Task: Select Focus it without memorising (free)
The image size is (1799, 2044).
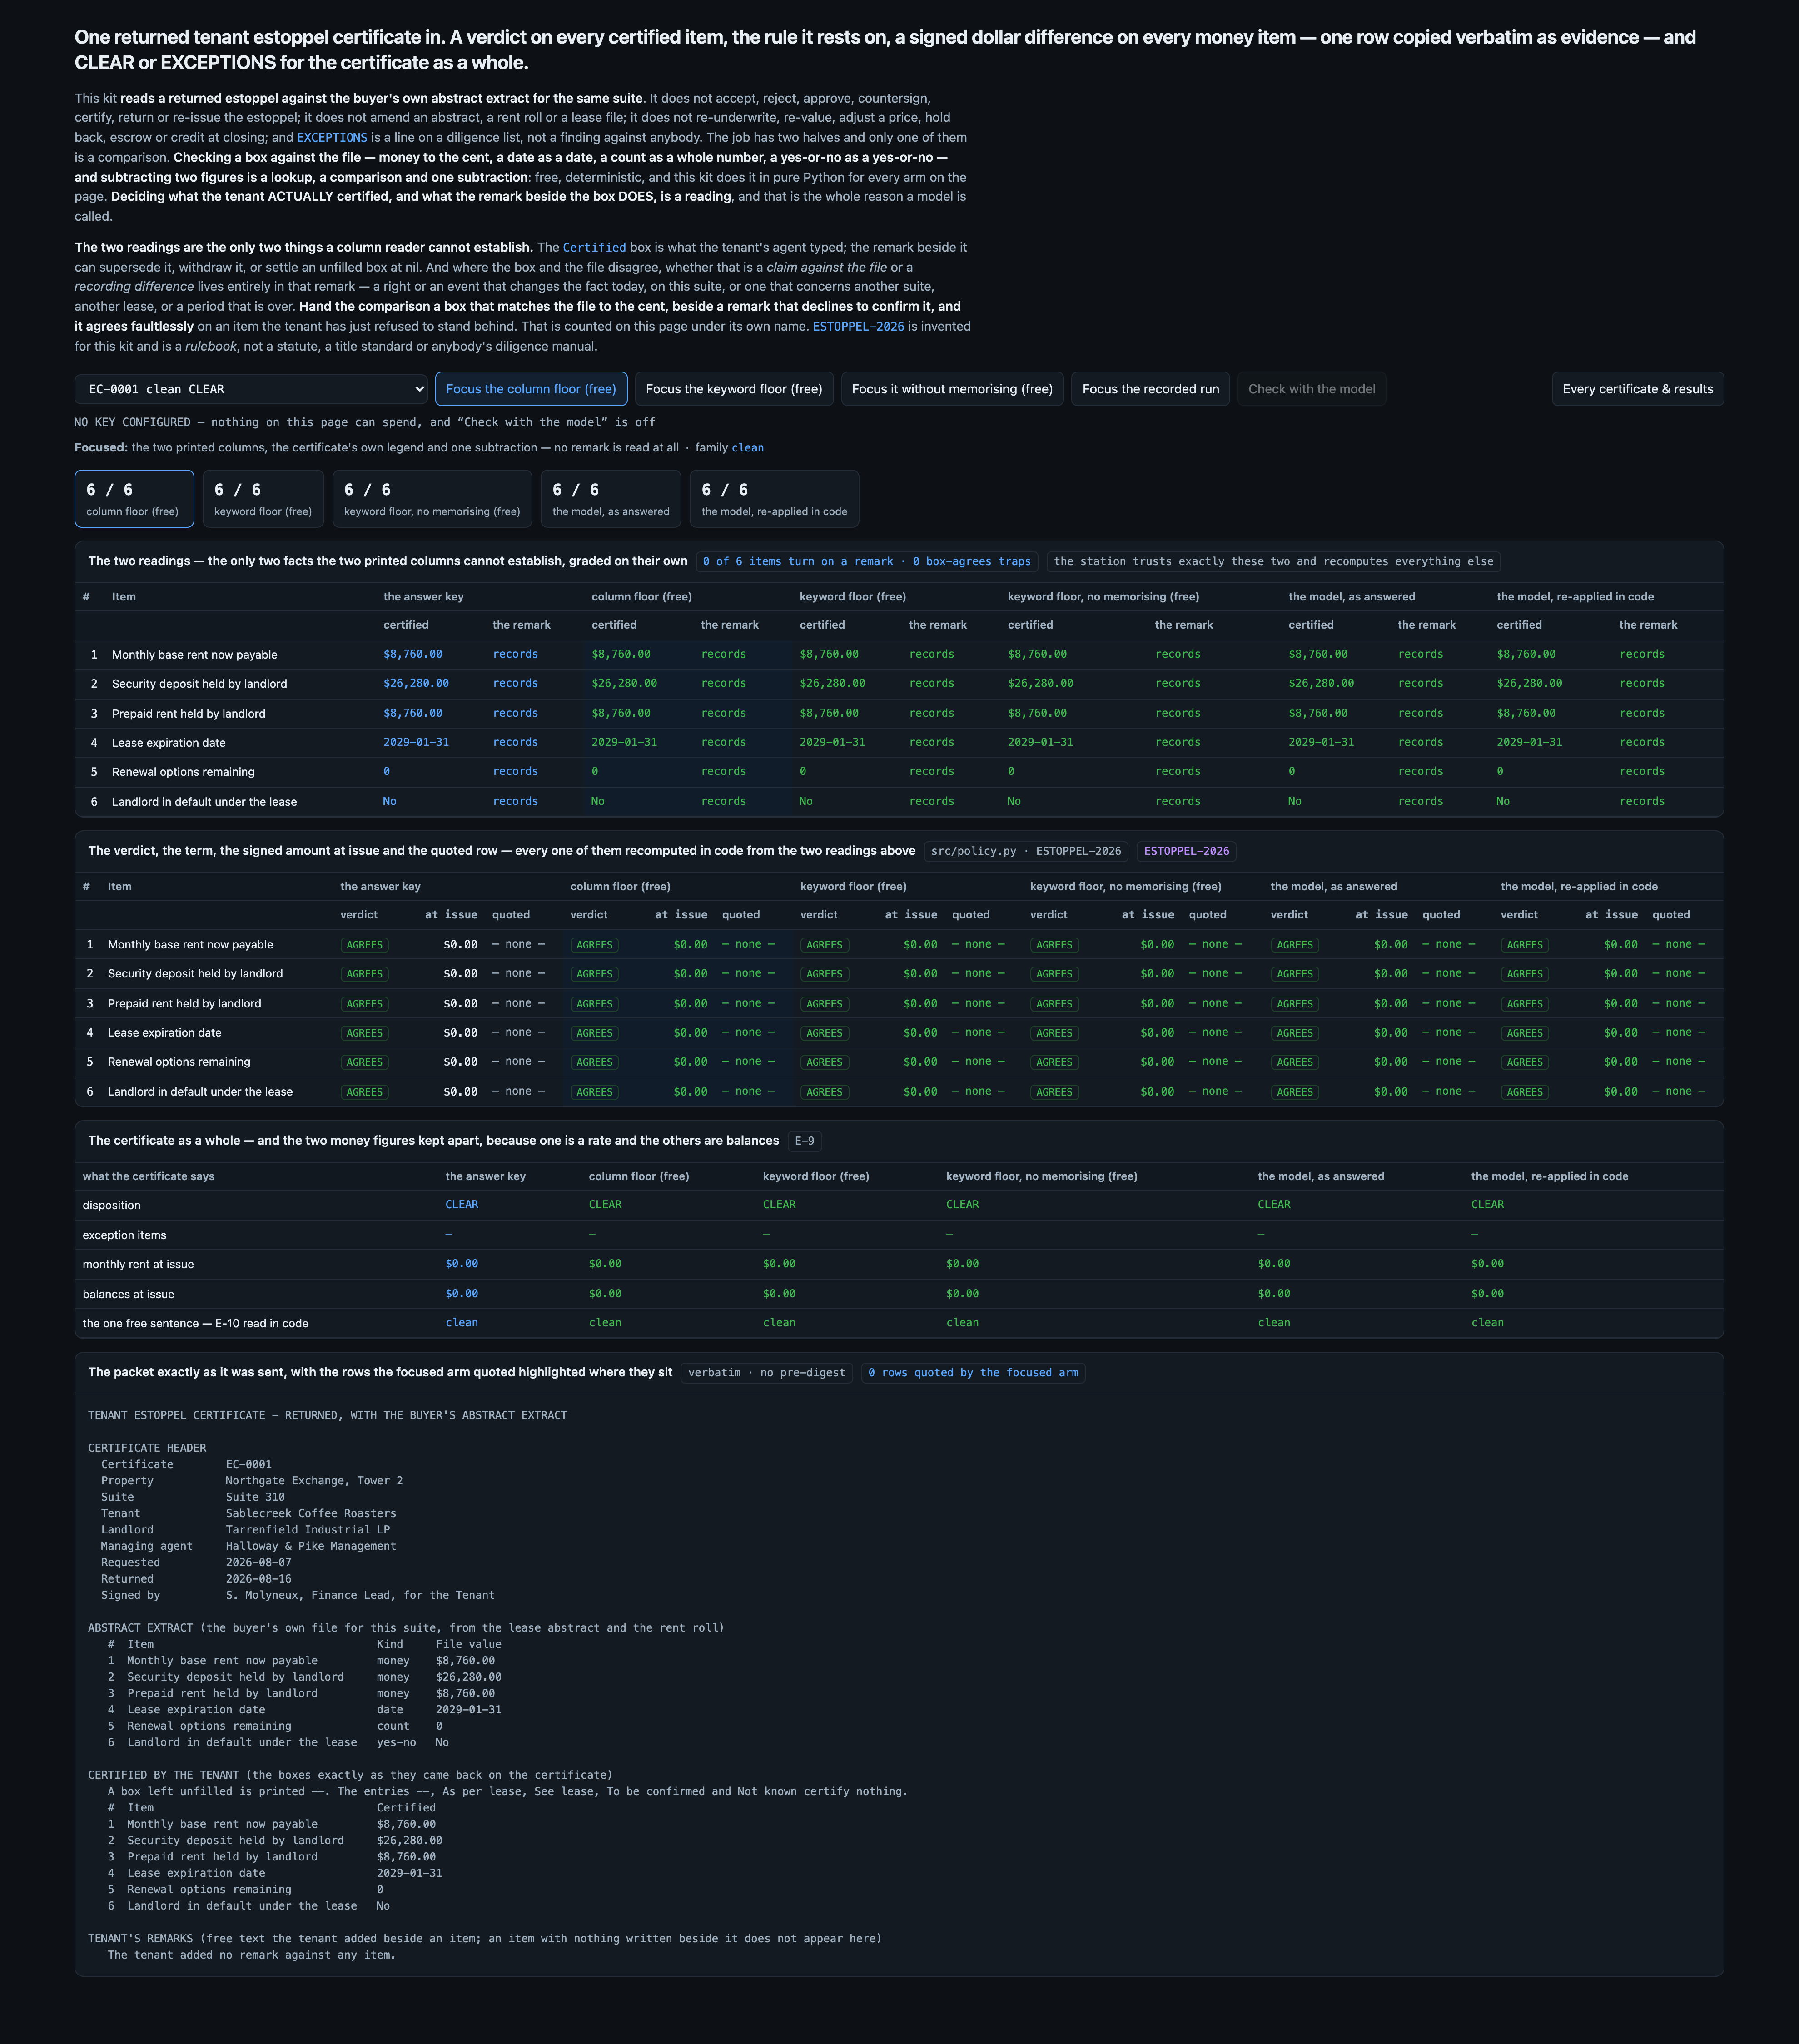Action: click(952, 389)
